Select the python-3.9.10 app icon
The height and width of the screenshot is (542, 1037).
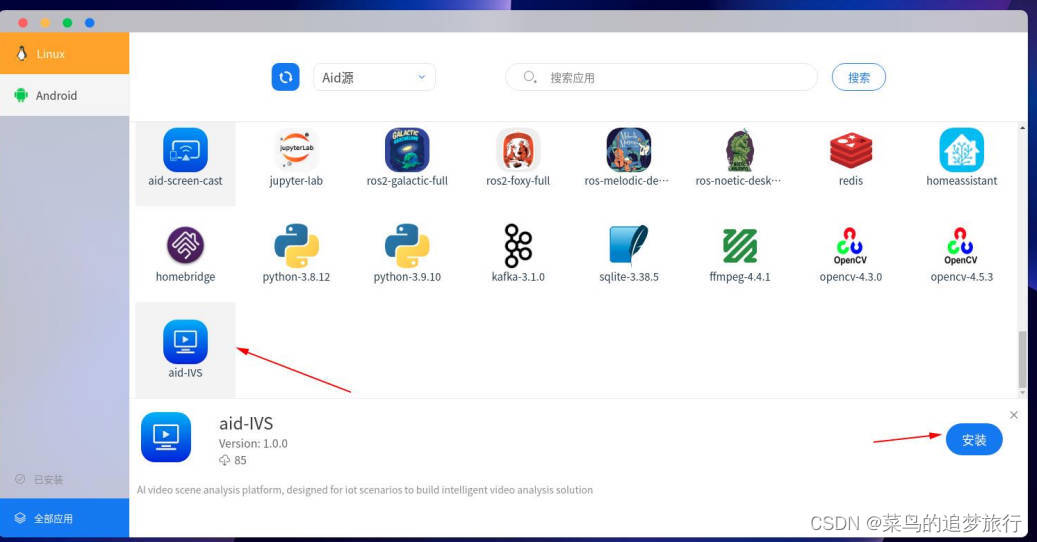[x=407, y=245]
